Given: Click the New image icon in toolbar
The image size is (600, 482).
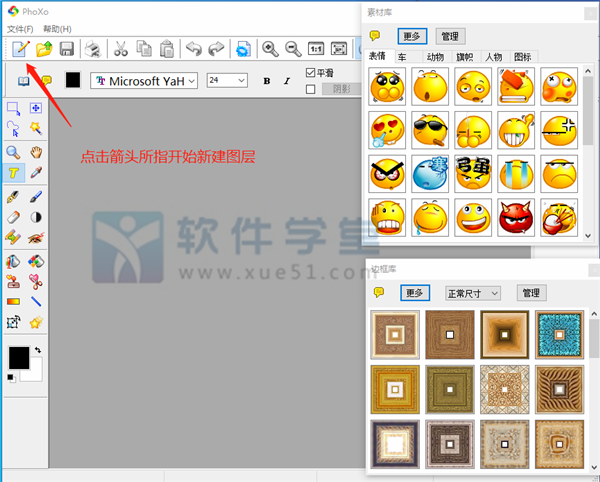Looking at the screenshot, I should [x=19, y=48].
